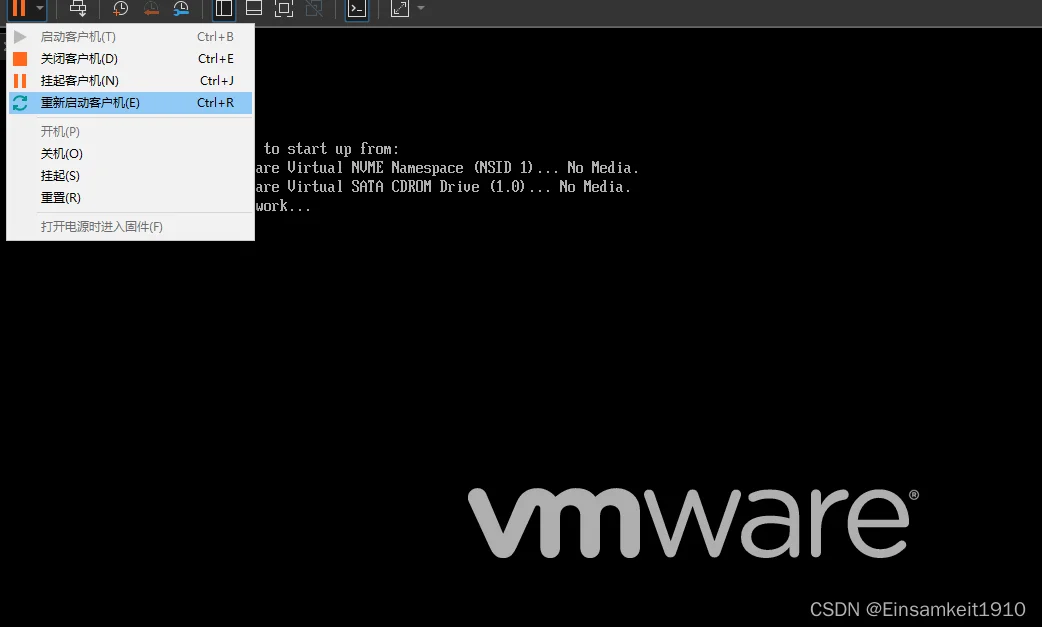Click the orange pause bars icon in menu

click(x=20, y=80)
